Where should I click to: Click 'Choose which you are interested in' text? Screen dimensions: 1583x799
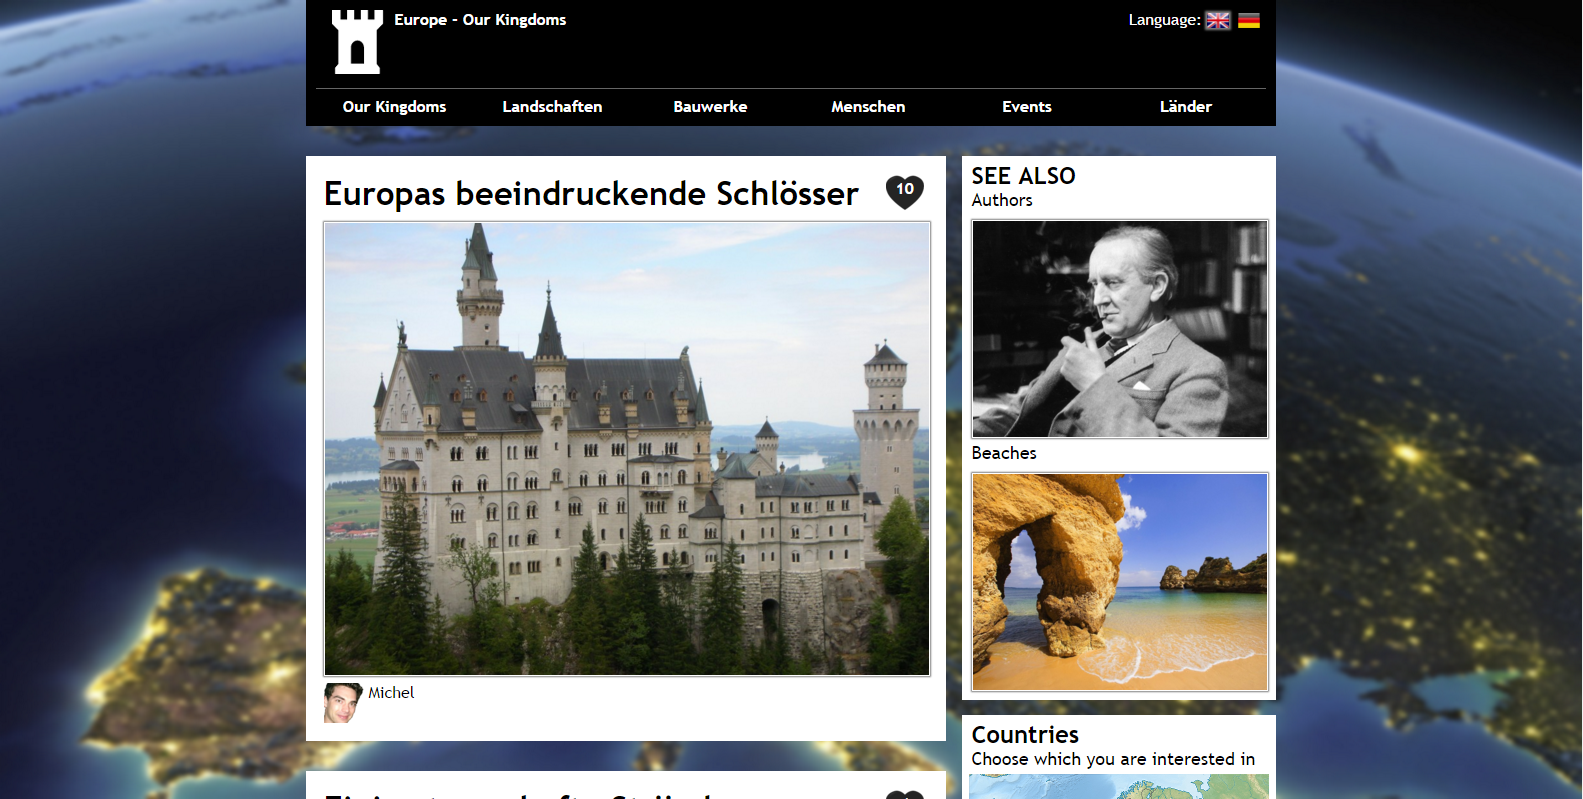click(1113, 759)
